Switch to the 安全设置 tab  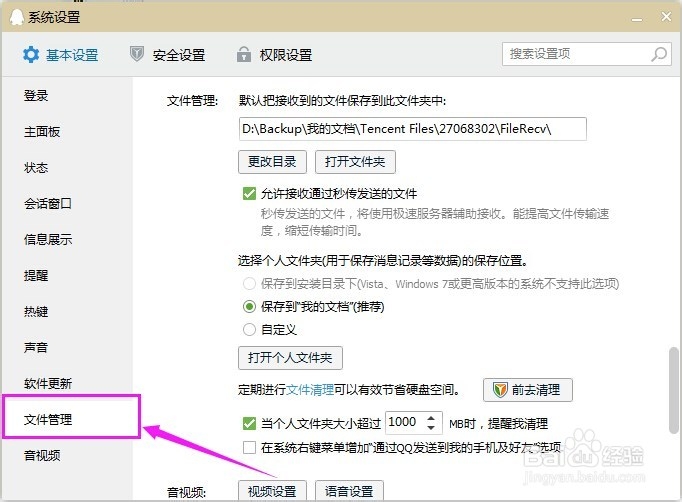[x=167, y=55]
